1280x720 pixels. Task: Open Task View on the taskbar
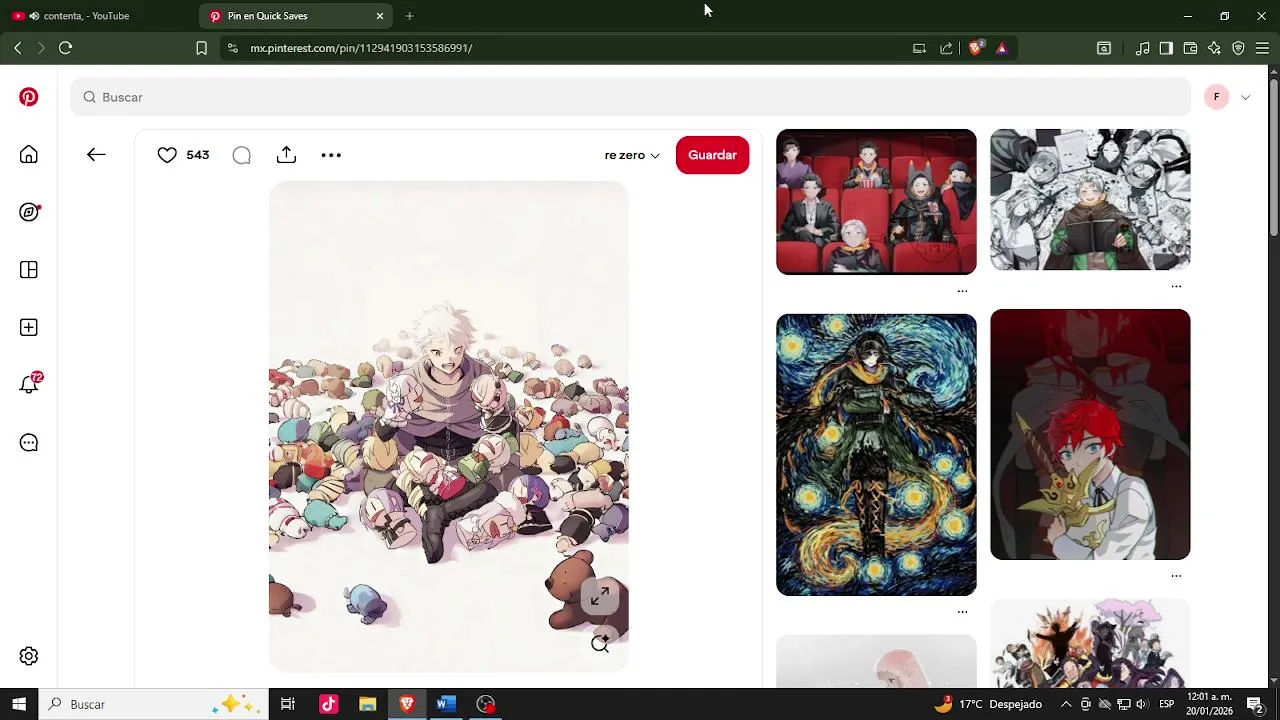pyautogui.click(x=288, y=704)
